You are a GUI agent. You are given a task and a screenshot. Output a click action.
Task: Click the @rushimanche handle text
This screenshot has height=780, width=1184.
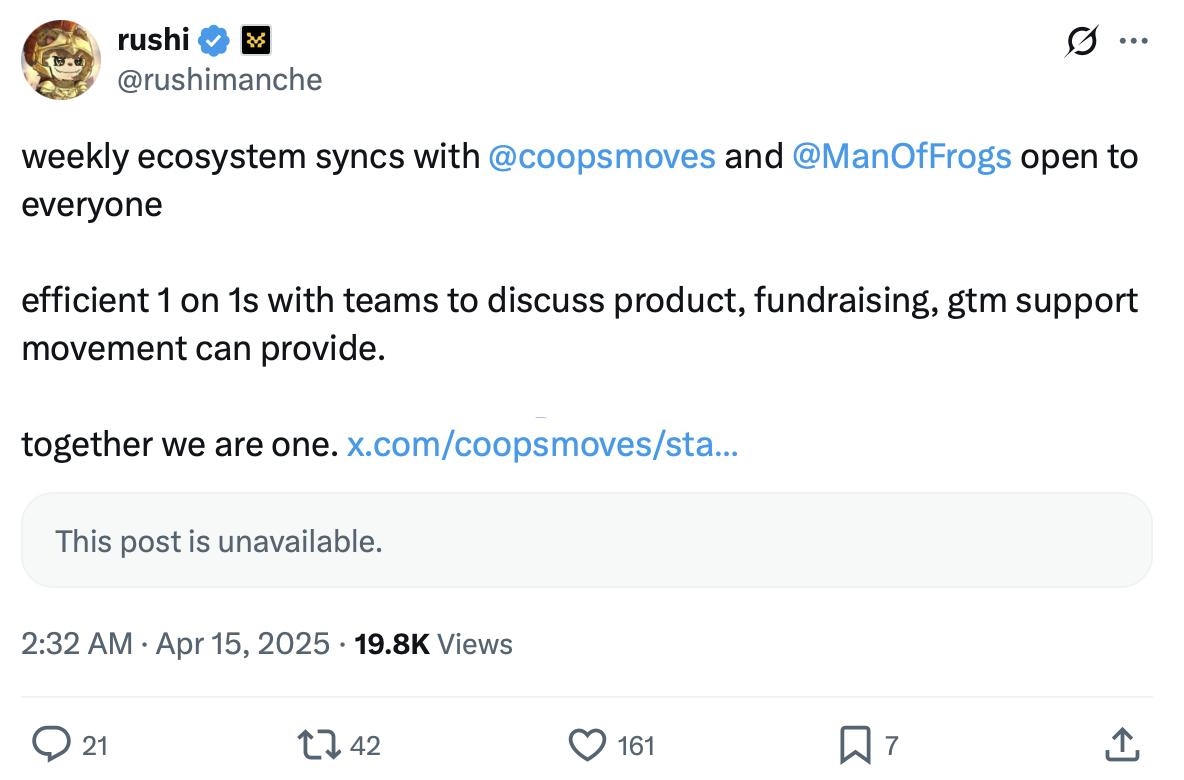(219, 79)
